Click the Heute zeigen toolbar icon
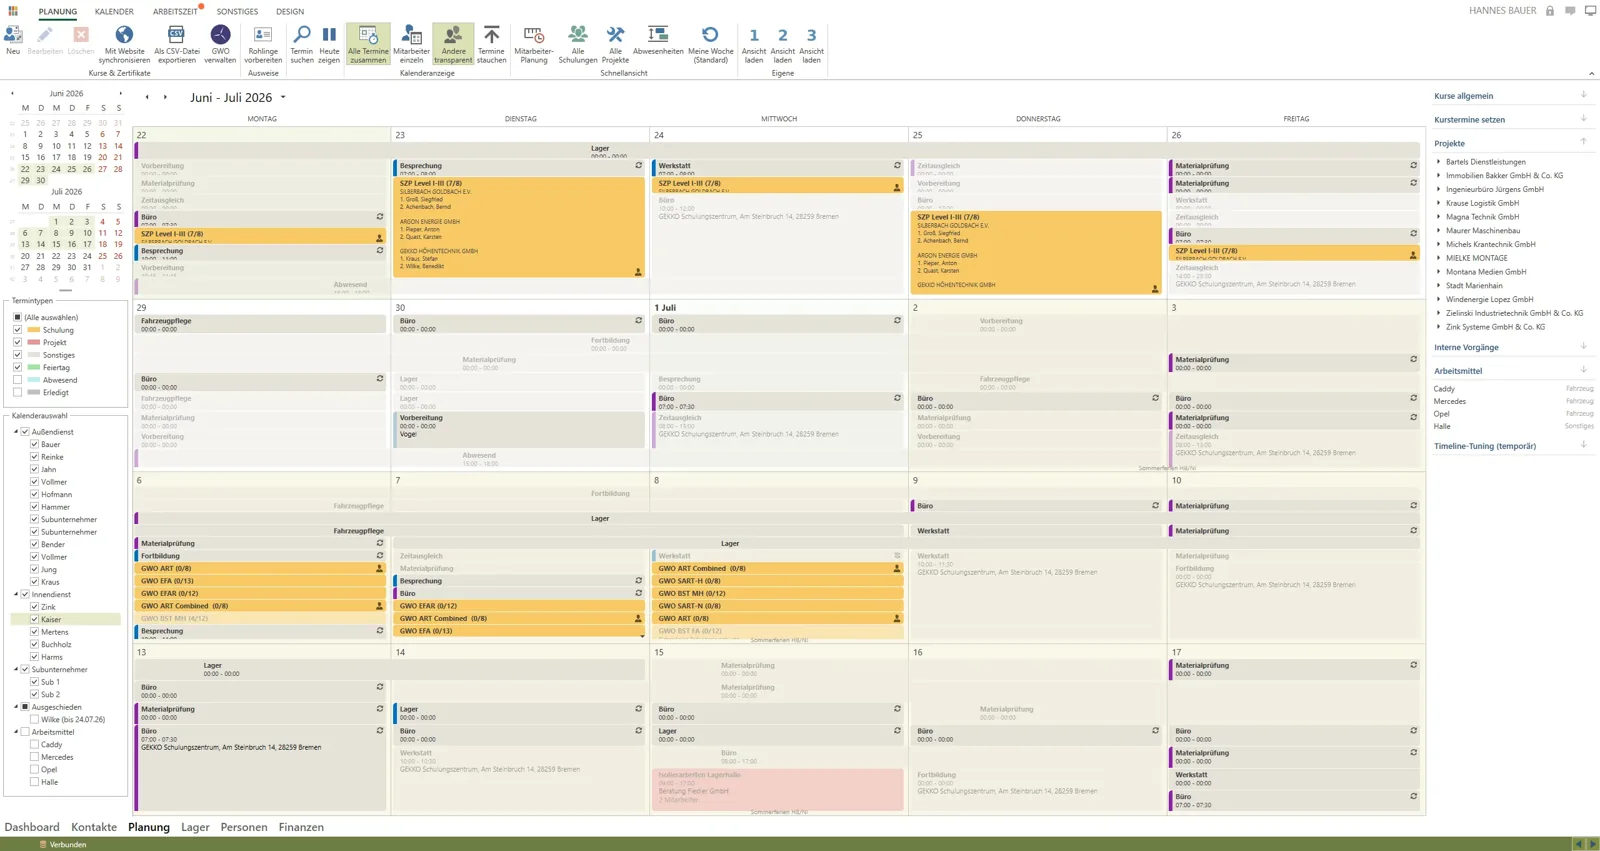 click(x=329, y=37)
